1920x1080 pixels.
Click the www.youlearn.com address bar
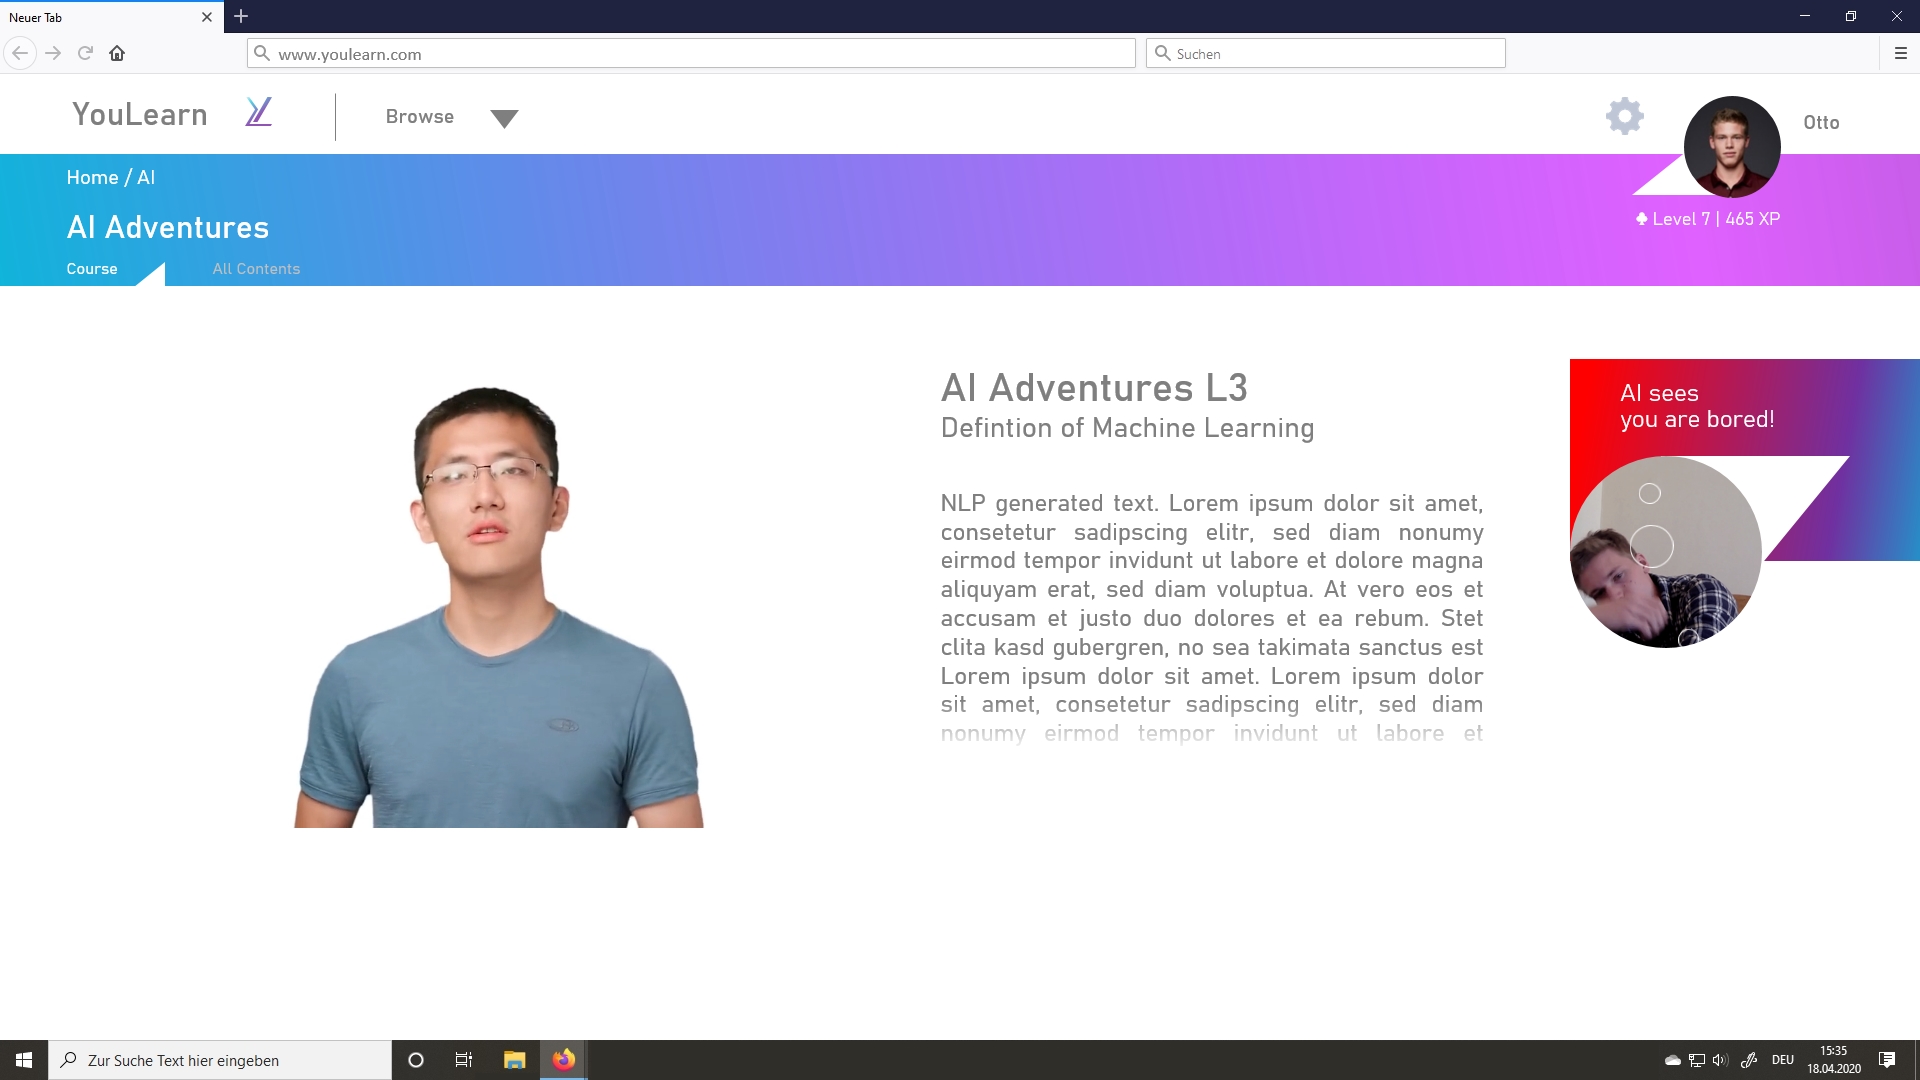point(690,54)
